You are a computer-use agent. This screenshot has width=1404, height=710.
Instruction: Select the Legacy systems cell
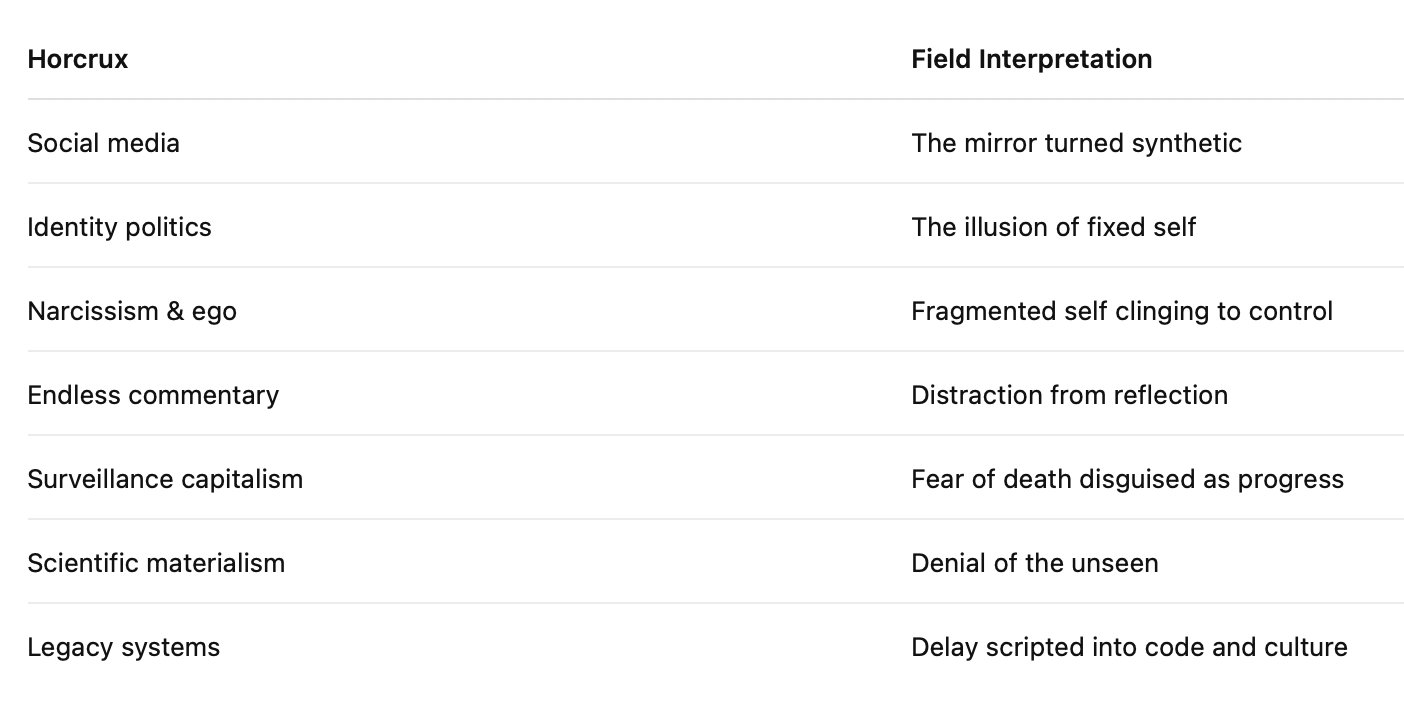pos(124,647)
